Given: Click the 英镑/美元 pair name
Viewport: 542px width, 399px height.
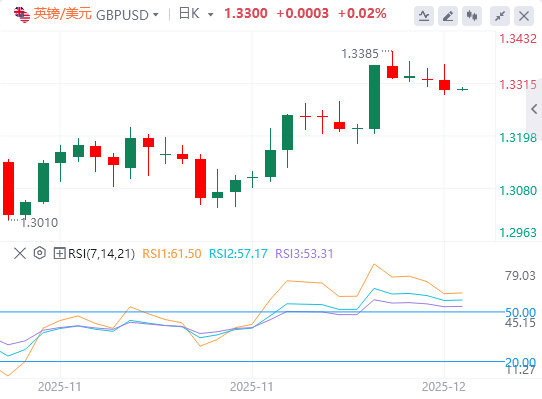Looking at the screenshot, I should coord(63,14).
